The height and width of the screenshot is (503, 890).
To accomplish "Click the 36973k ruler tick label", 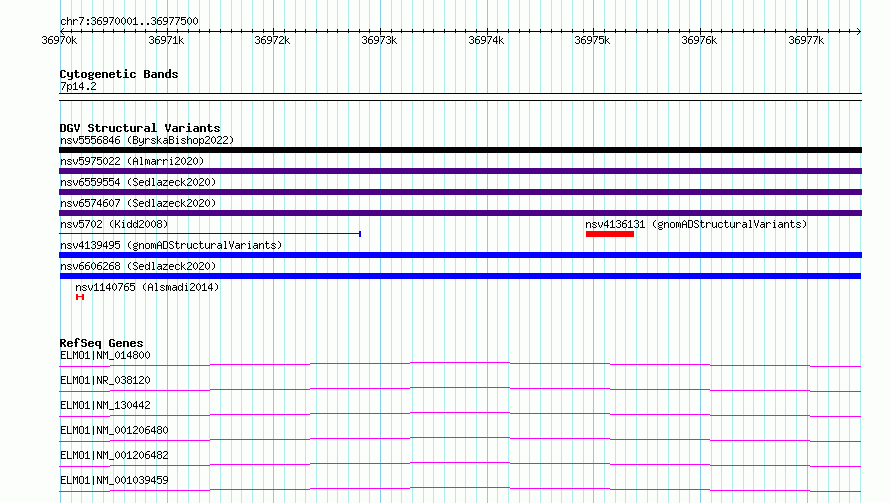I will (379, 40).
